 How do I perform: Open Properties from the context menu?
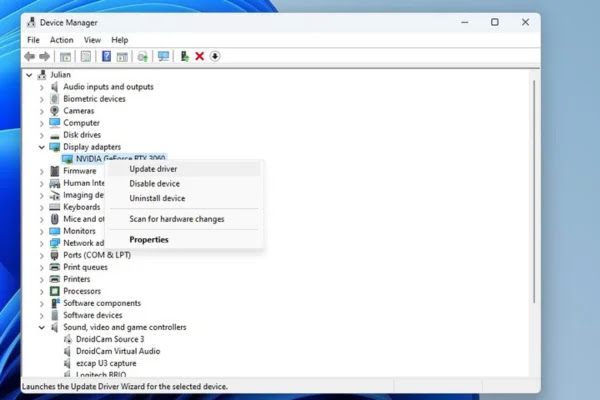click(x=149, y=240)
